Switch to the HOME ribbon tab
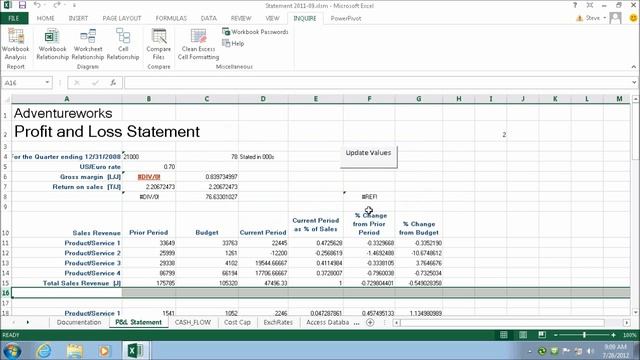The image size is (640, 360). coord(46,18)
